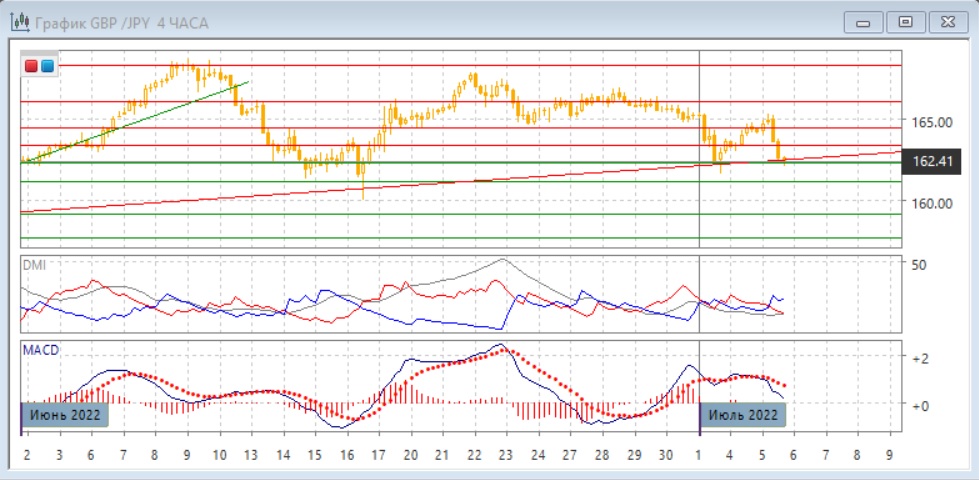
Task: Click the candlestick chart icon in title bar
Action: point(19,21)
